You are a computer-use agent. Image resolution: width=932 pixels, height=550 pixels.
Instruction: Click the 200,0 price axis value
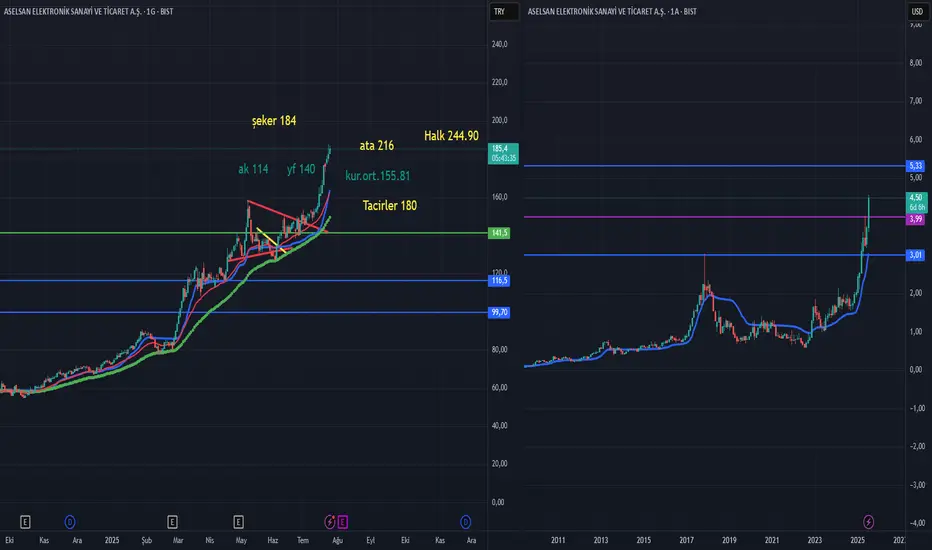point(499,120)
